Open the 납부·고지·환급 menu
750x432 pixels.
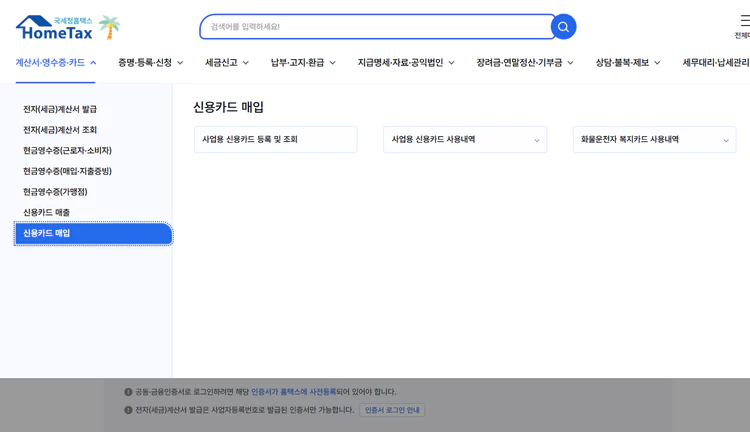303,63
